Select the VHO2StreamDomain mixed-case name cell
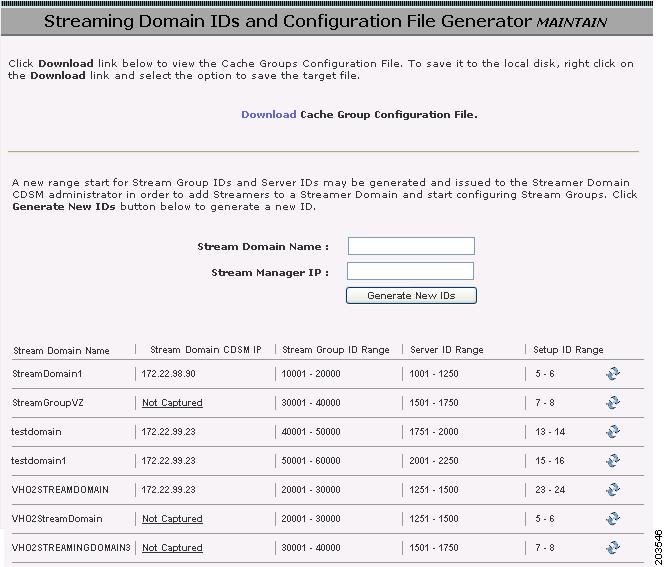Screen dimensions: 665x567 [x=57, y=519]
